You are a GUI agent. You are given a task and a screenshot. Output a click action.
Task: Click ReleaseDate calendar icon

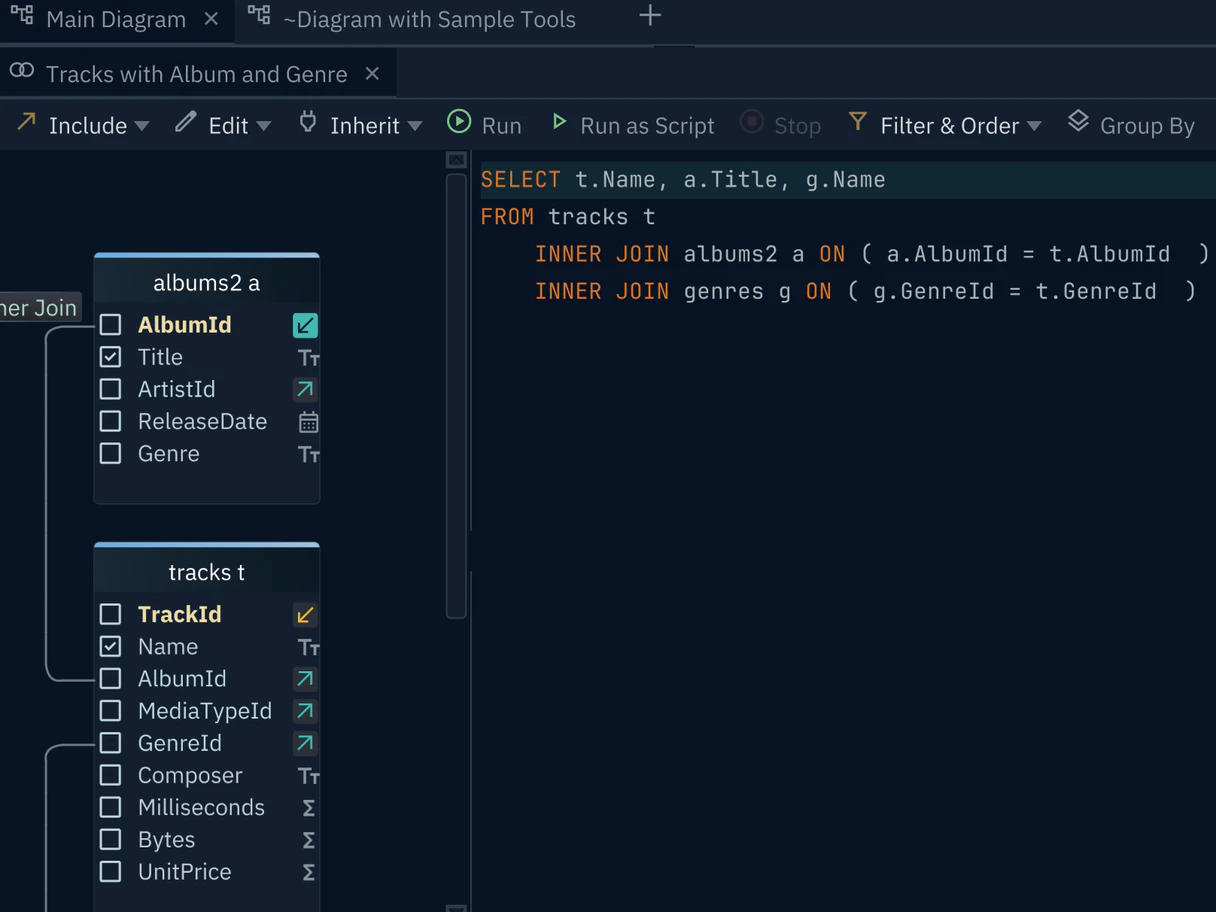308,422
